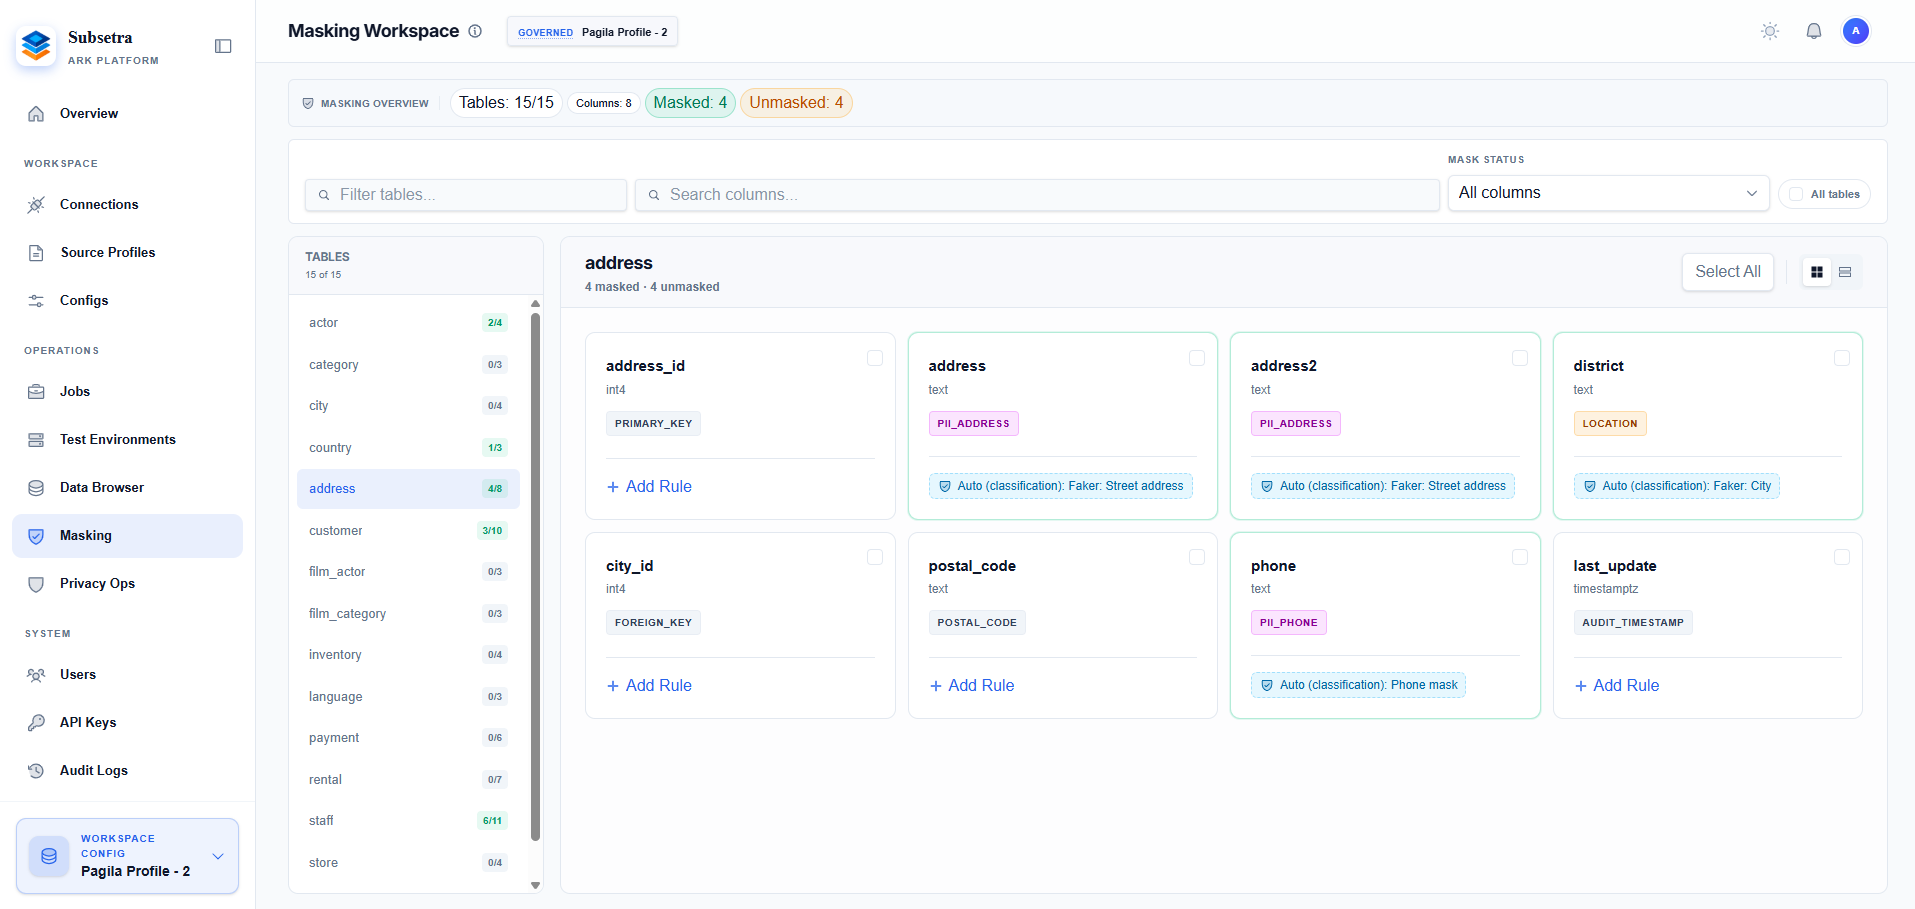Image resolution: width=1915 pixels, height=909 pixels.
Task: Check the address2 column checkbox
Action: pos(1520,358)
